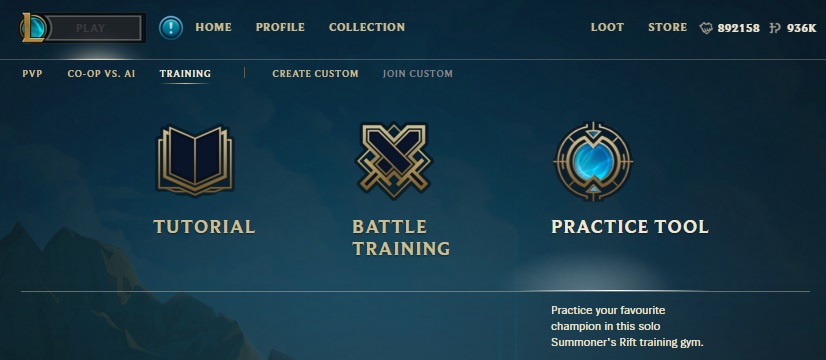Choose the Battle Training crossed swords icon

(x=394, y=161)
